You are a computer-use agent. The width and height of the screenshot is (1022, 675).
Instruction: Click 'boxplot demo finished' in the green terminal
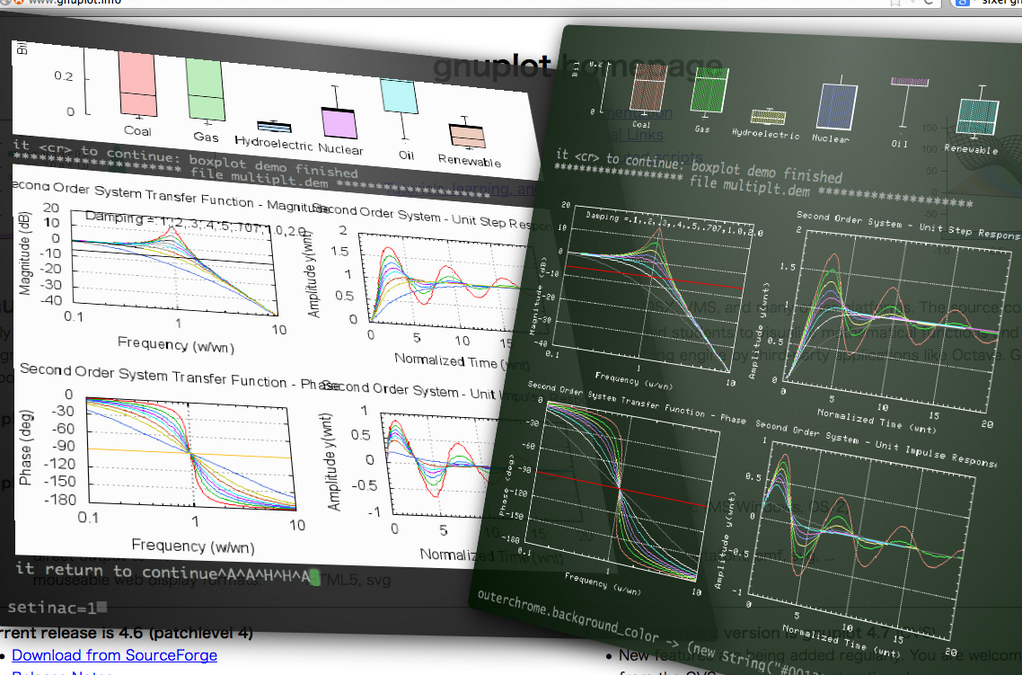pos(766,169)
